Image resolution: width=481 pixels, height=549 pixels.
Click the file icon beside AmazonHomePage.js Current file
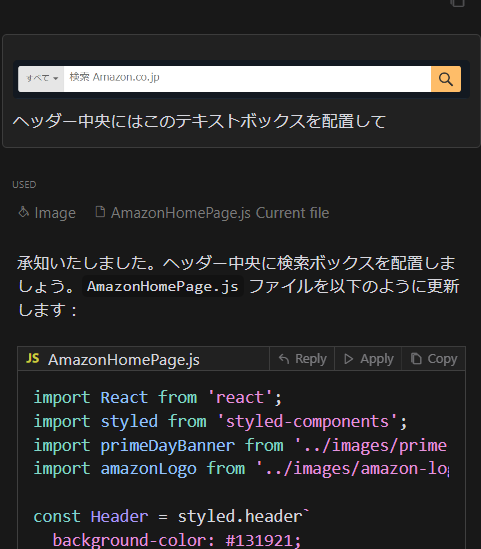pyautogui.click(x=100, y=211)
